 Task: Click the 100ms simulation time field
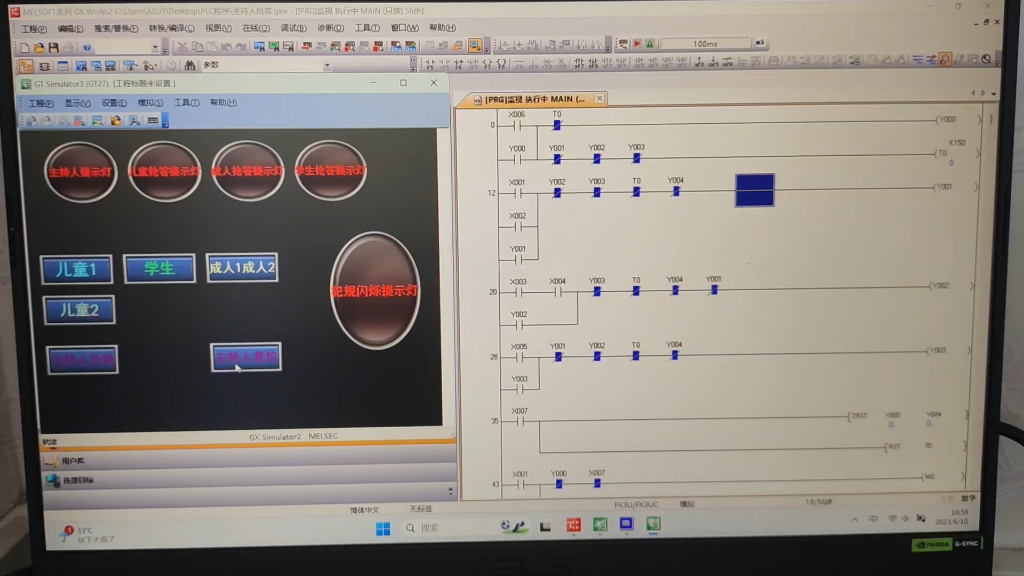(705, 44)
